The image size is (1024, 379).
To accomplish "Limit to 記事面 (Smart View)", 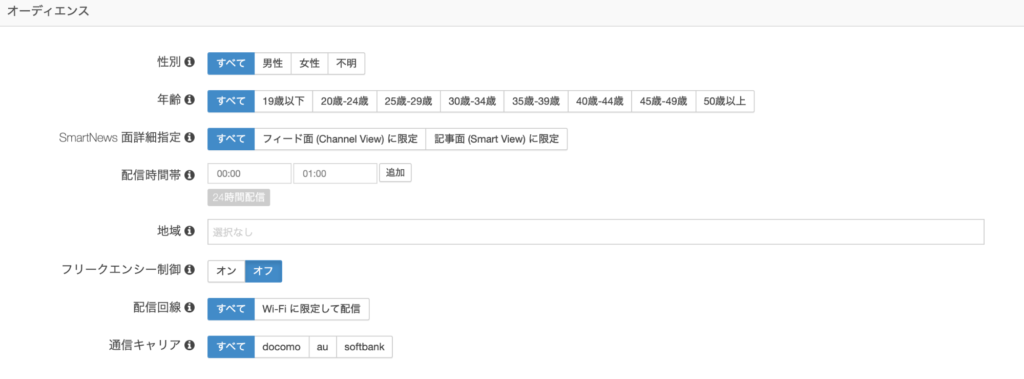I will [496, 139].
